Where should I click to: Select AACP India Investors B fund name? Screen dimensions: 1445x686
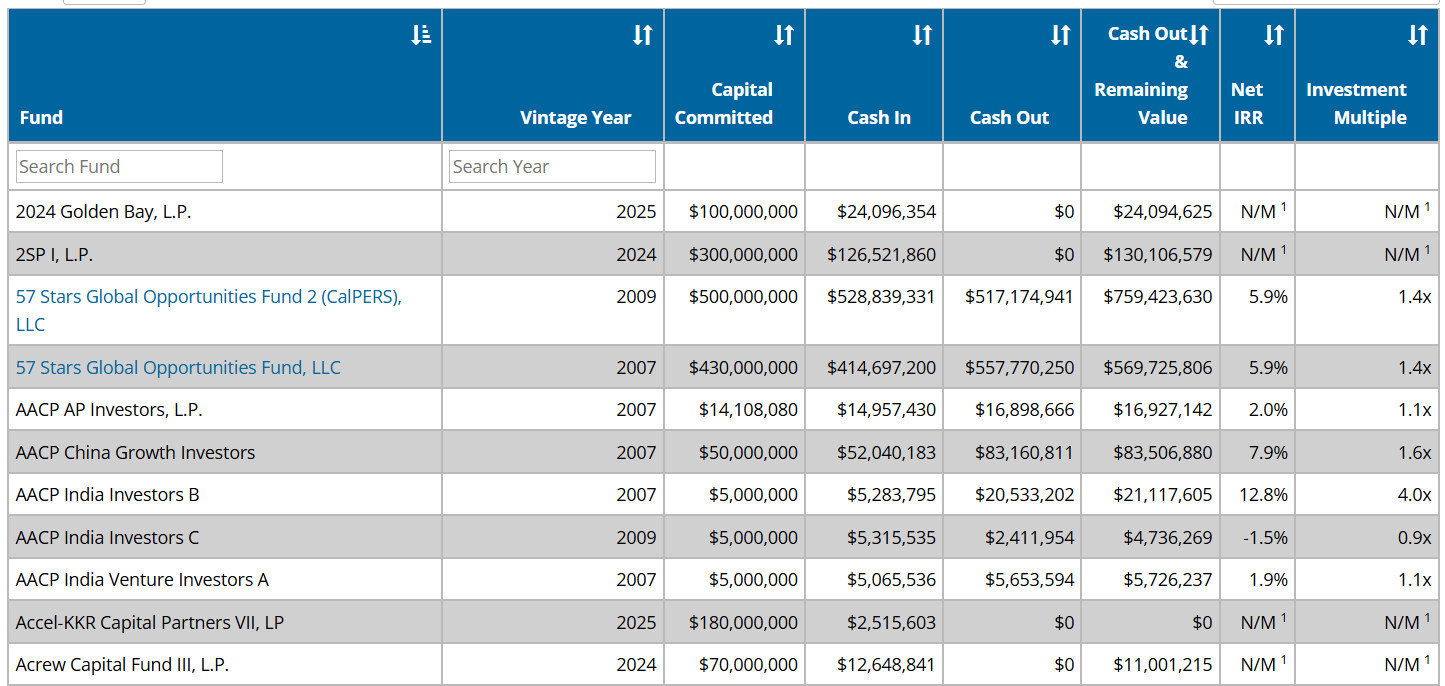(107, 494)
